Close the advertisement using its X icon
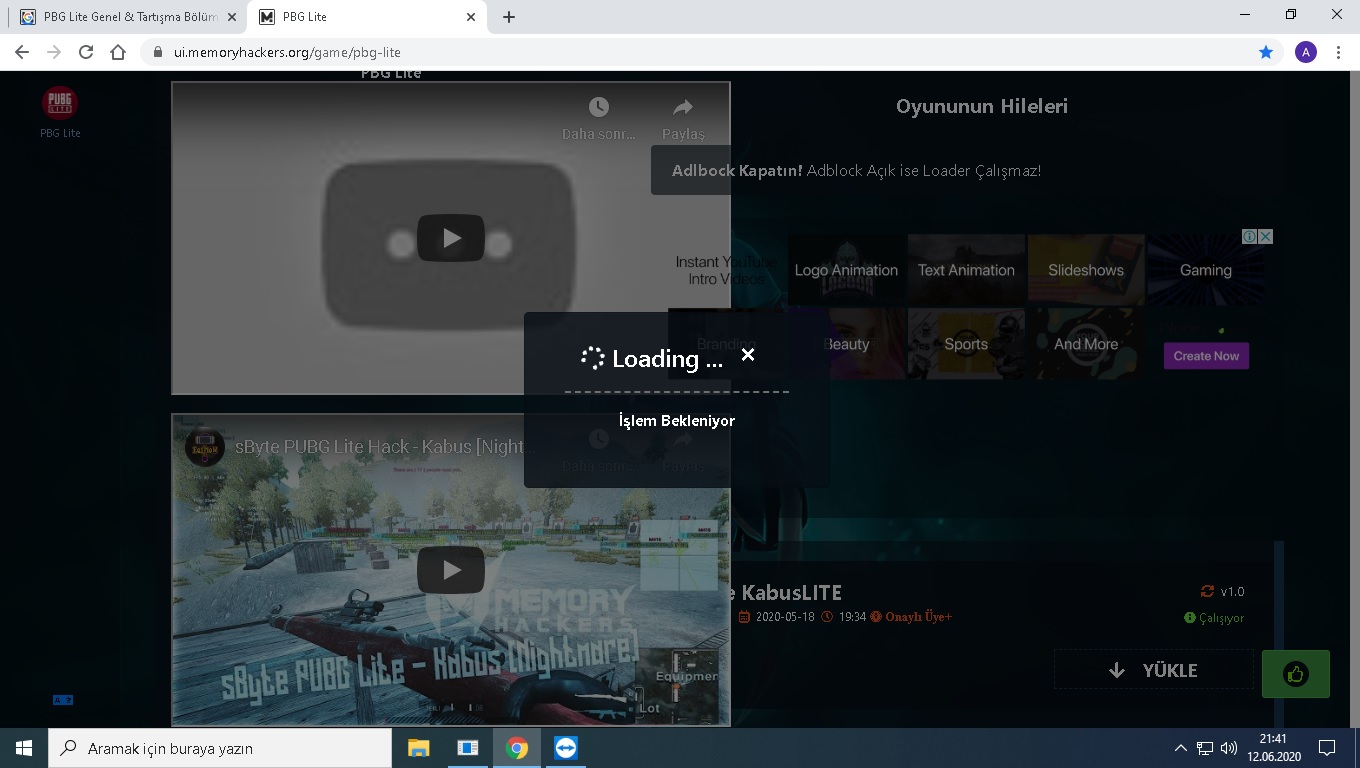Image resolution: width=1360 pixels, height=768 pixels. tap(1265, 237)
